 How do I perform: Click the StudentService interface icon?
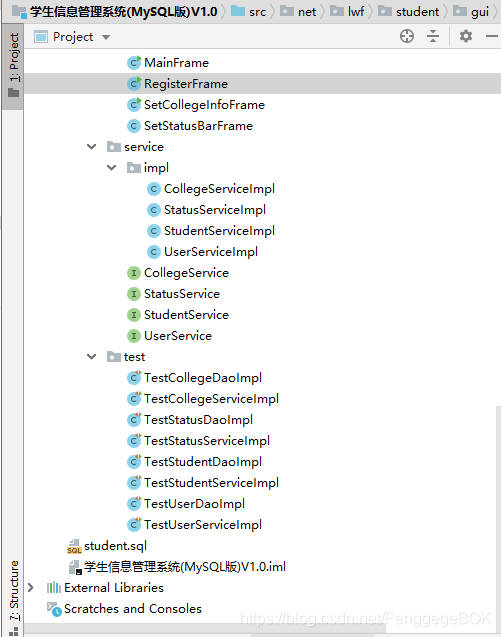[134, 315]
